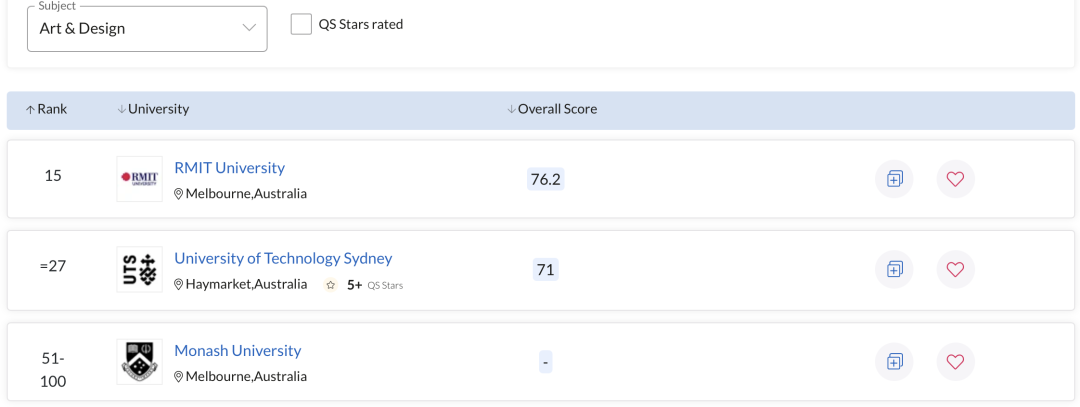Sort by Rank column header
The height and width of the screenshot is (407, 1080).
coord(46,109)
